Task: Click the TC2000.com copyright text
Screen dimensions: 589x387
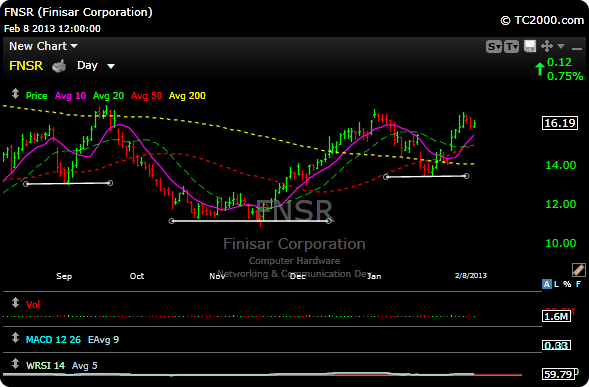Action: pyautogui.click(x=542, y=20)
